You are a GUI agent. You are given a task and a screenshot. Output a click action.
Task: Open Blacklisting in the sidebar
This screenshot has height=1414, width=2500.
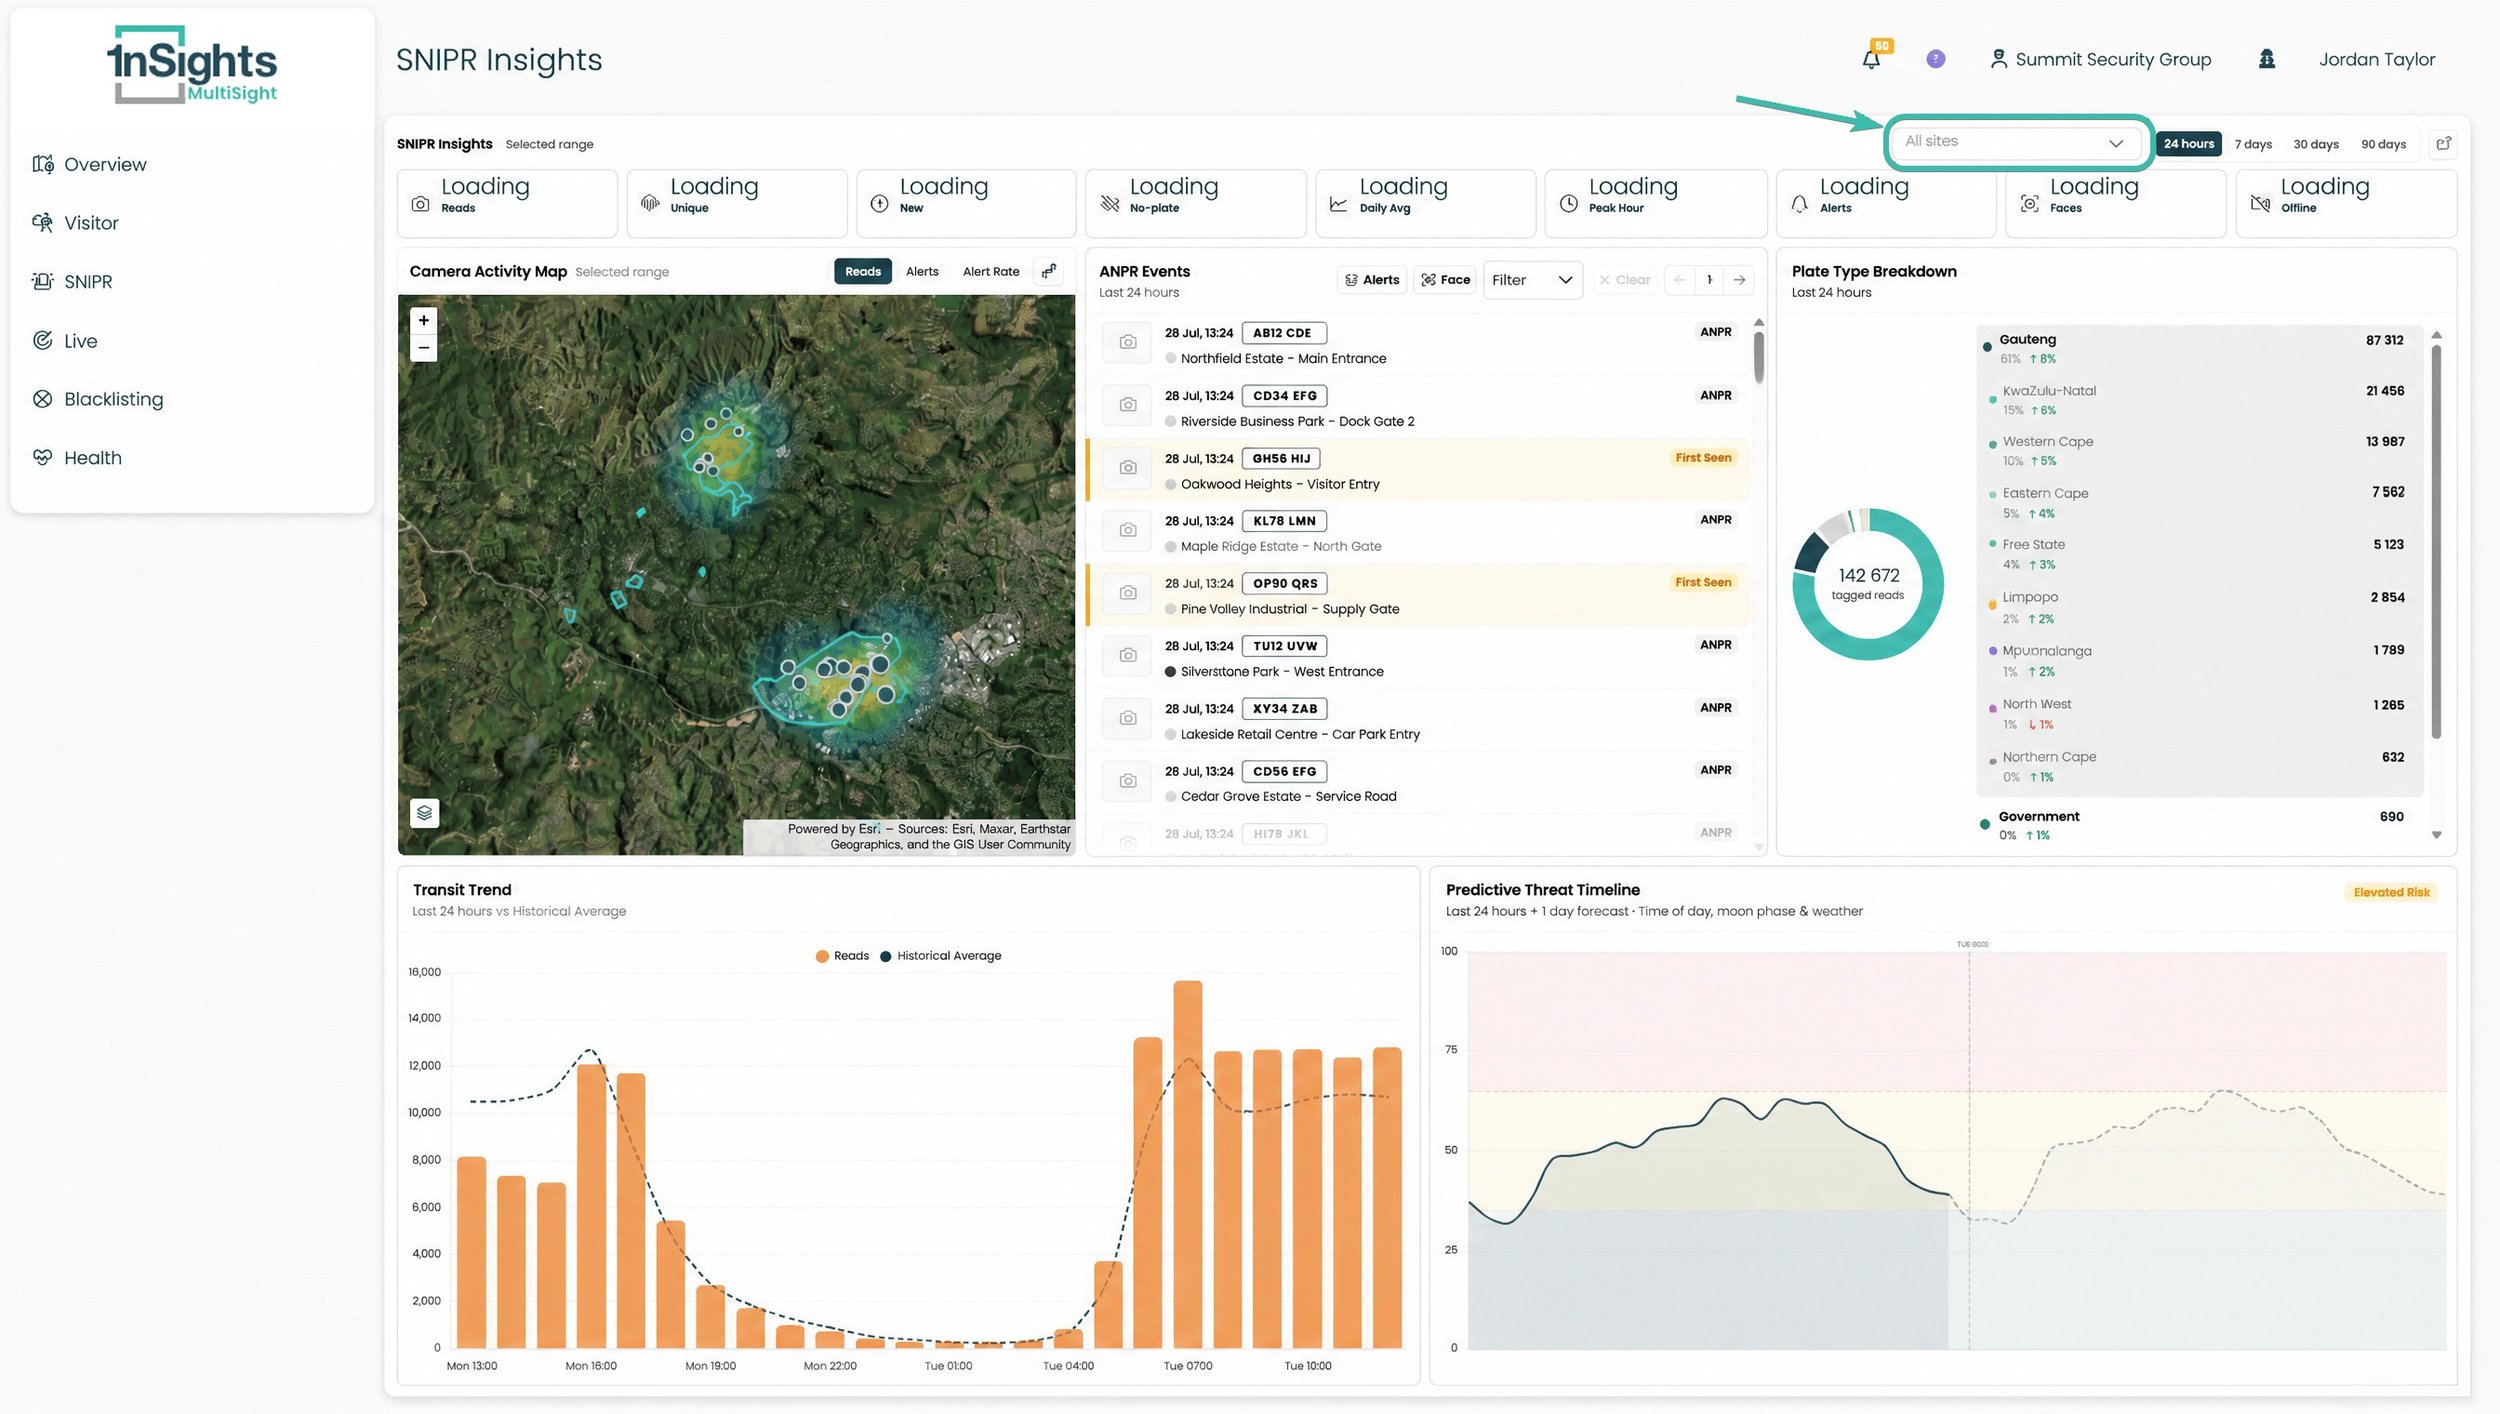click(x=113, y=399)
